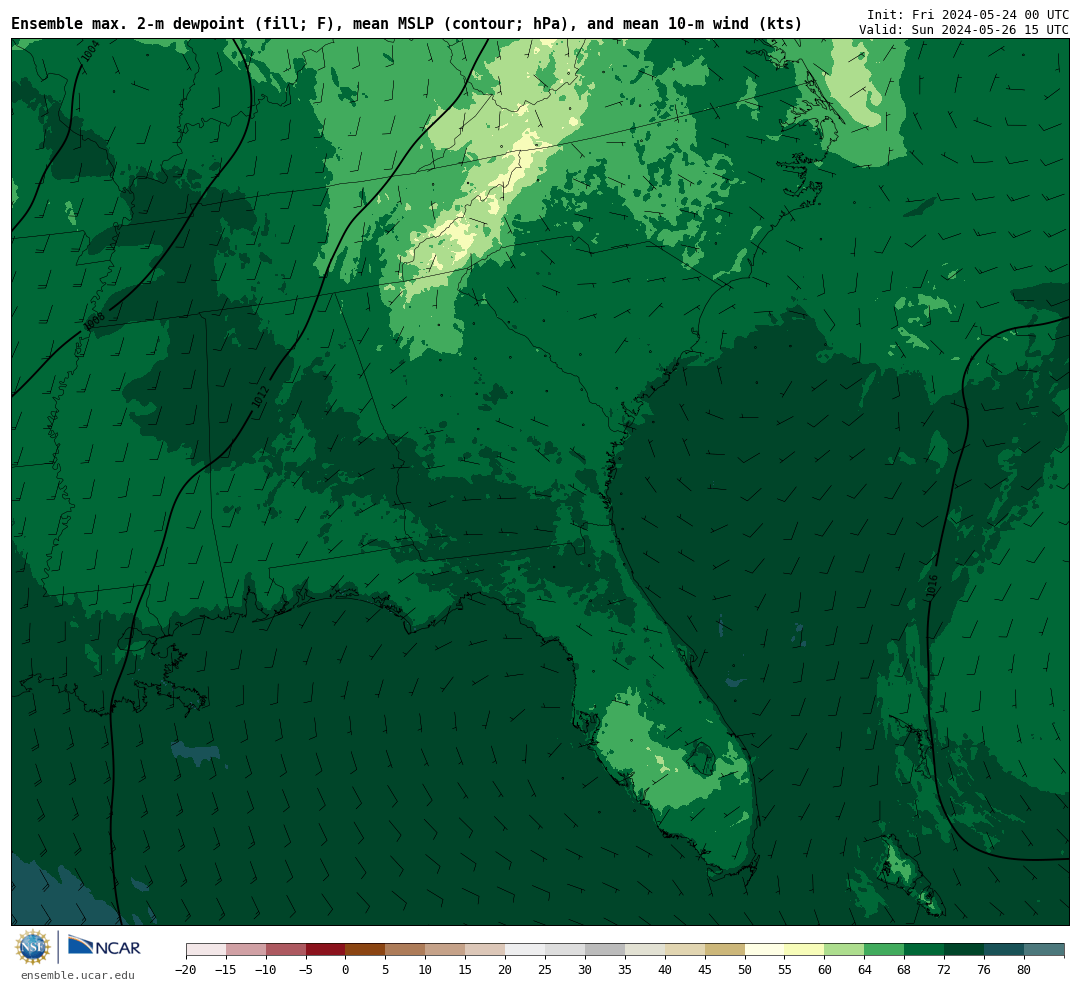Image resolution: width=1080 pixels, height=988 pixels.
Task: Click the 20 colorbar tick label
Action: pyautogui.click(x=506, y=969)
